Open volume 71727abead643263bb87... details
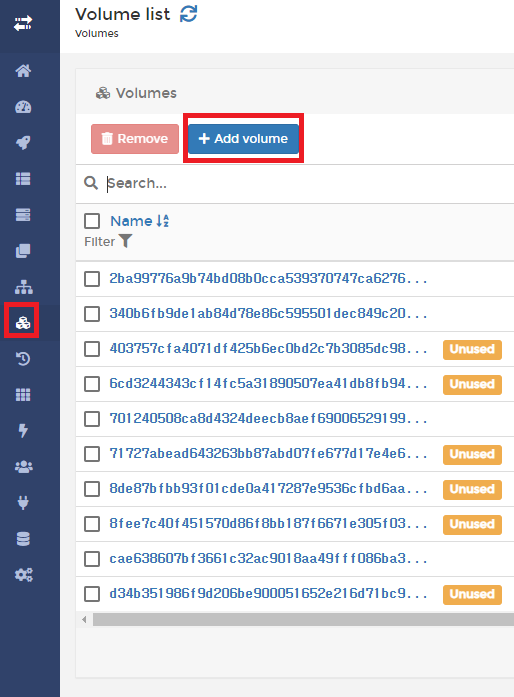Screen dimensions: 514x697 [268, 453]
